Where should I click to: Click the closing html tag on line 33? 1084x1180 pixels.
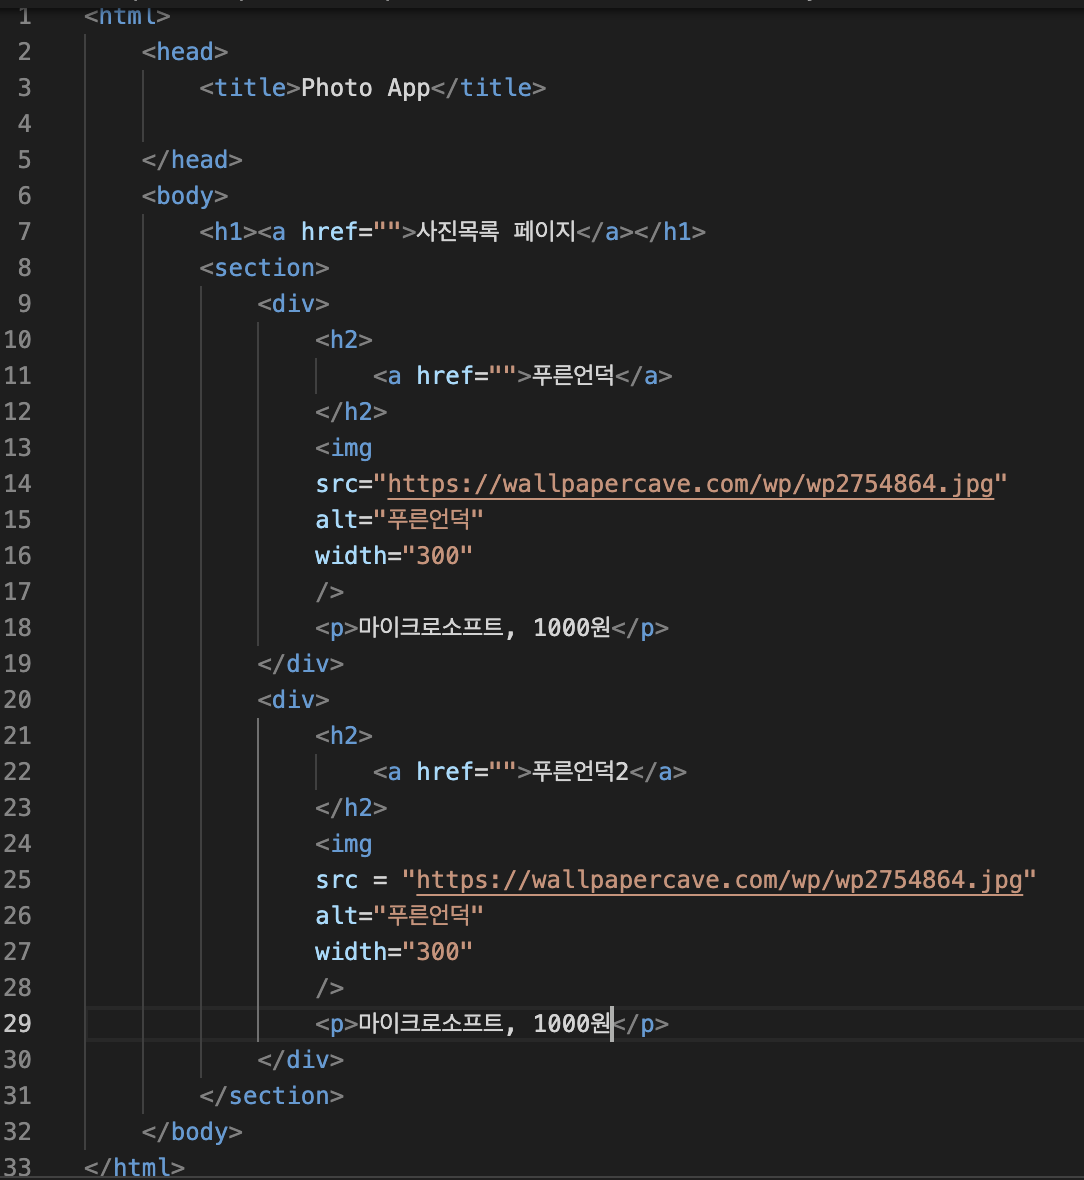134,1167
